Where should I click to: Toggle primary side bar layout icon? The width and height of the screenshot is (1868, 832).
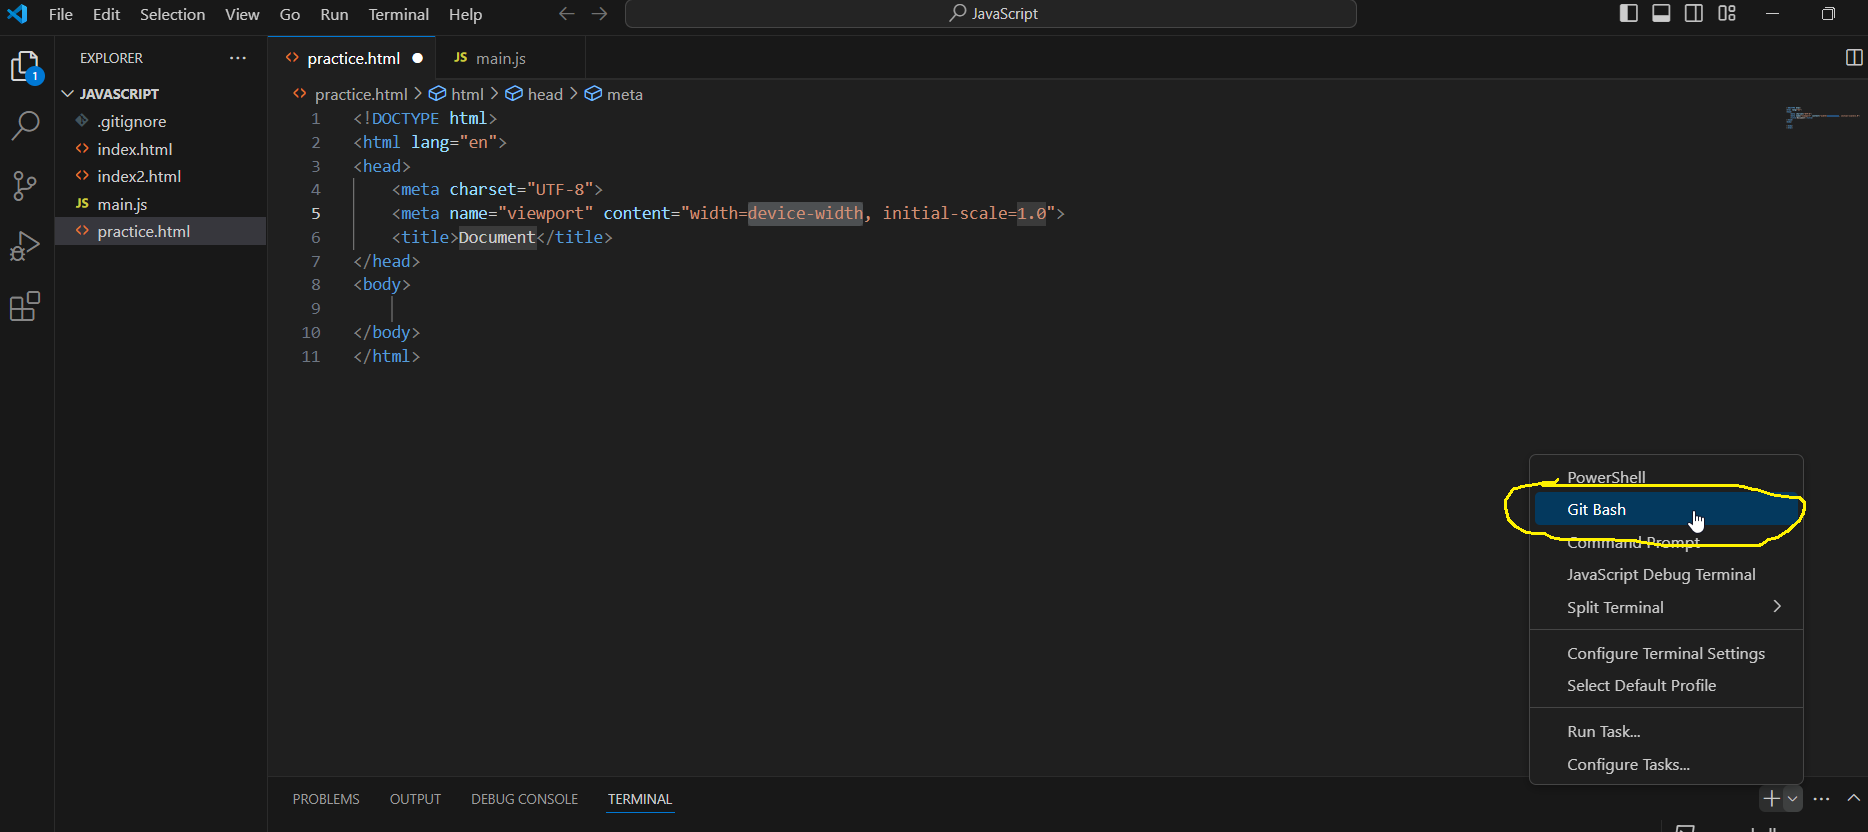(x=1629, y=13)
